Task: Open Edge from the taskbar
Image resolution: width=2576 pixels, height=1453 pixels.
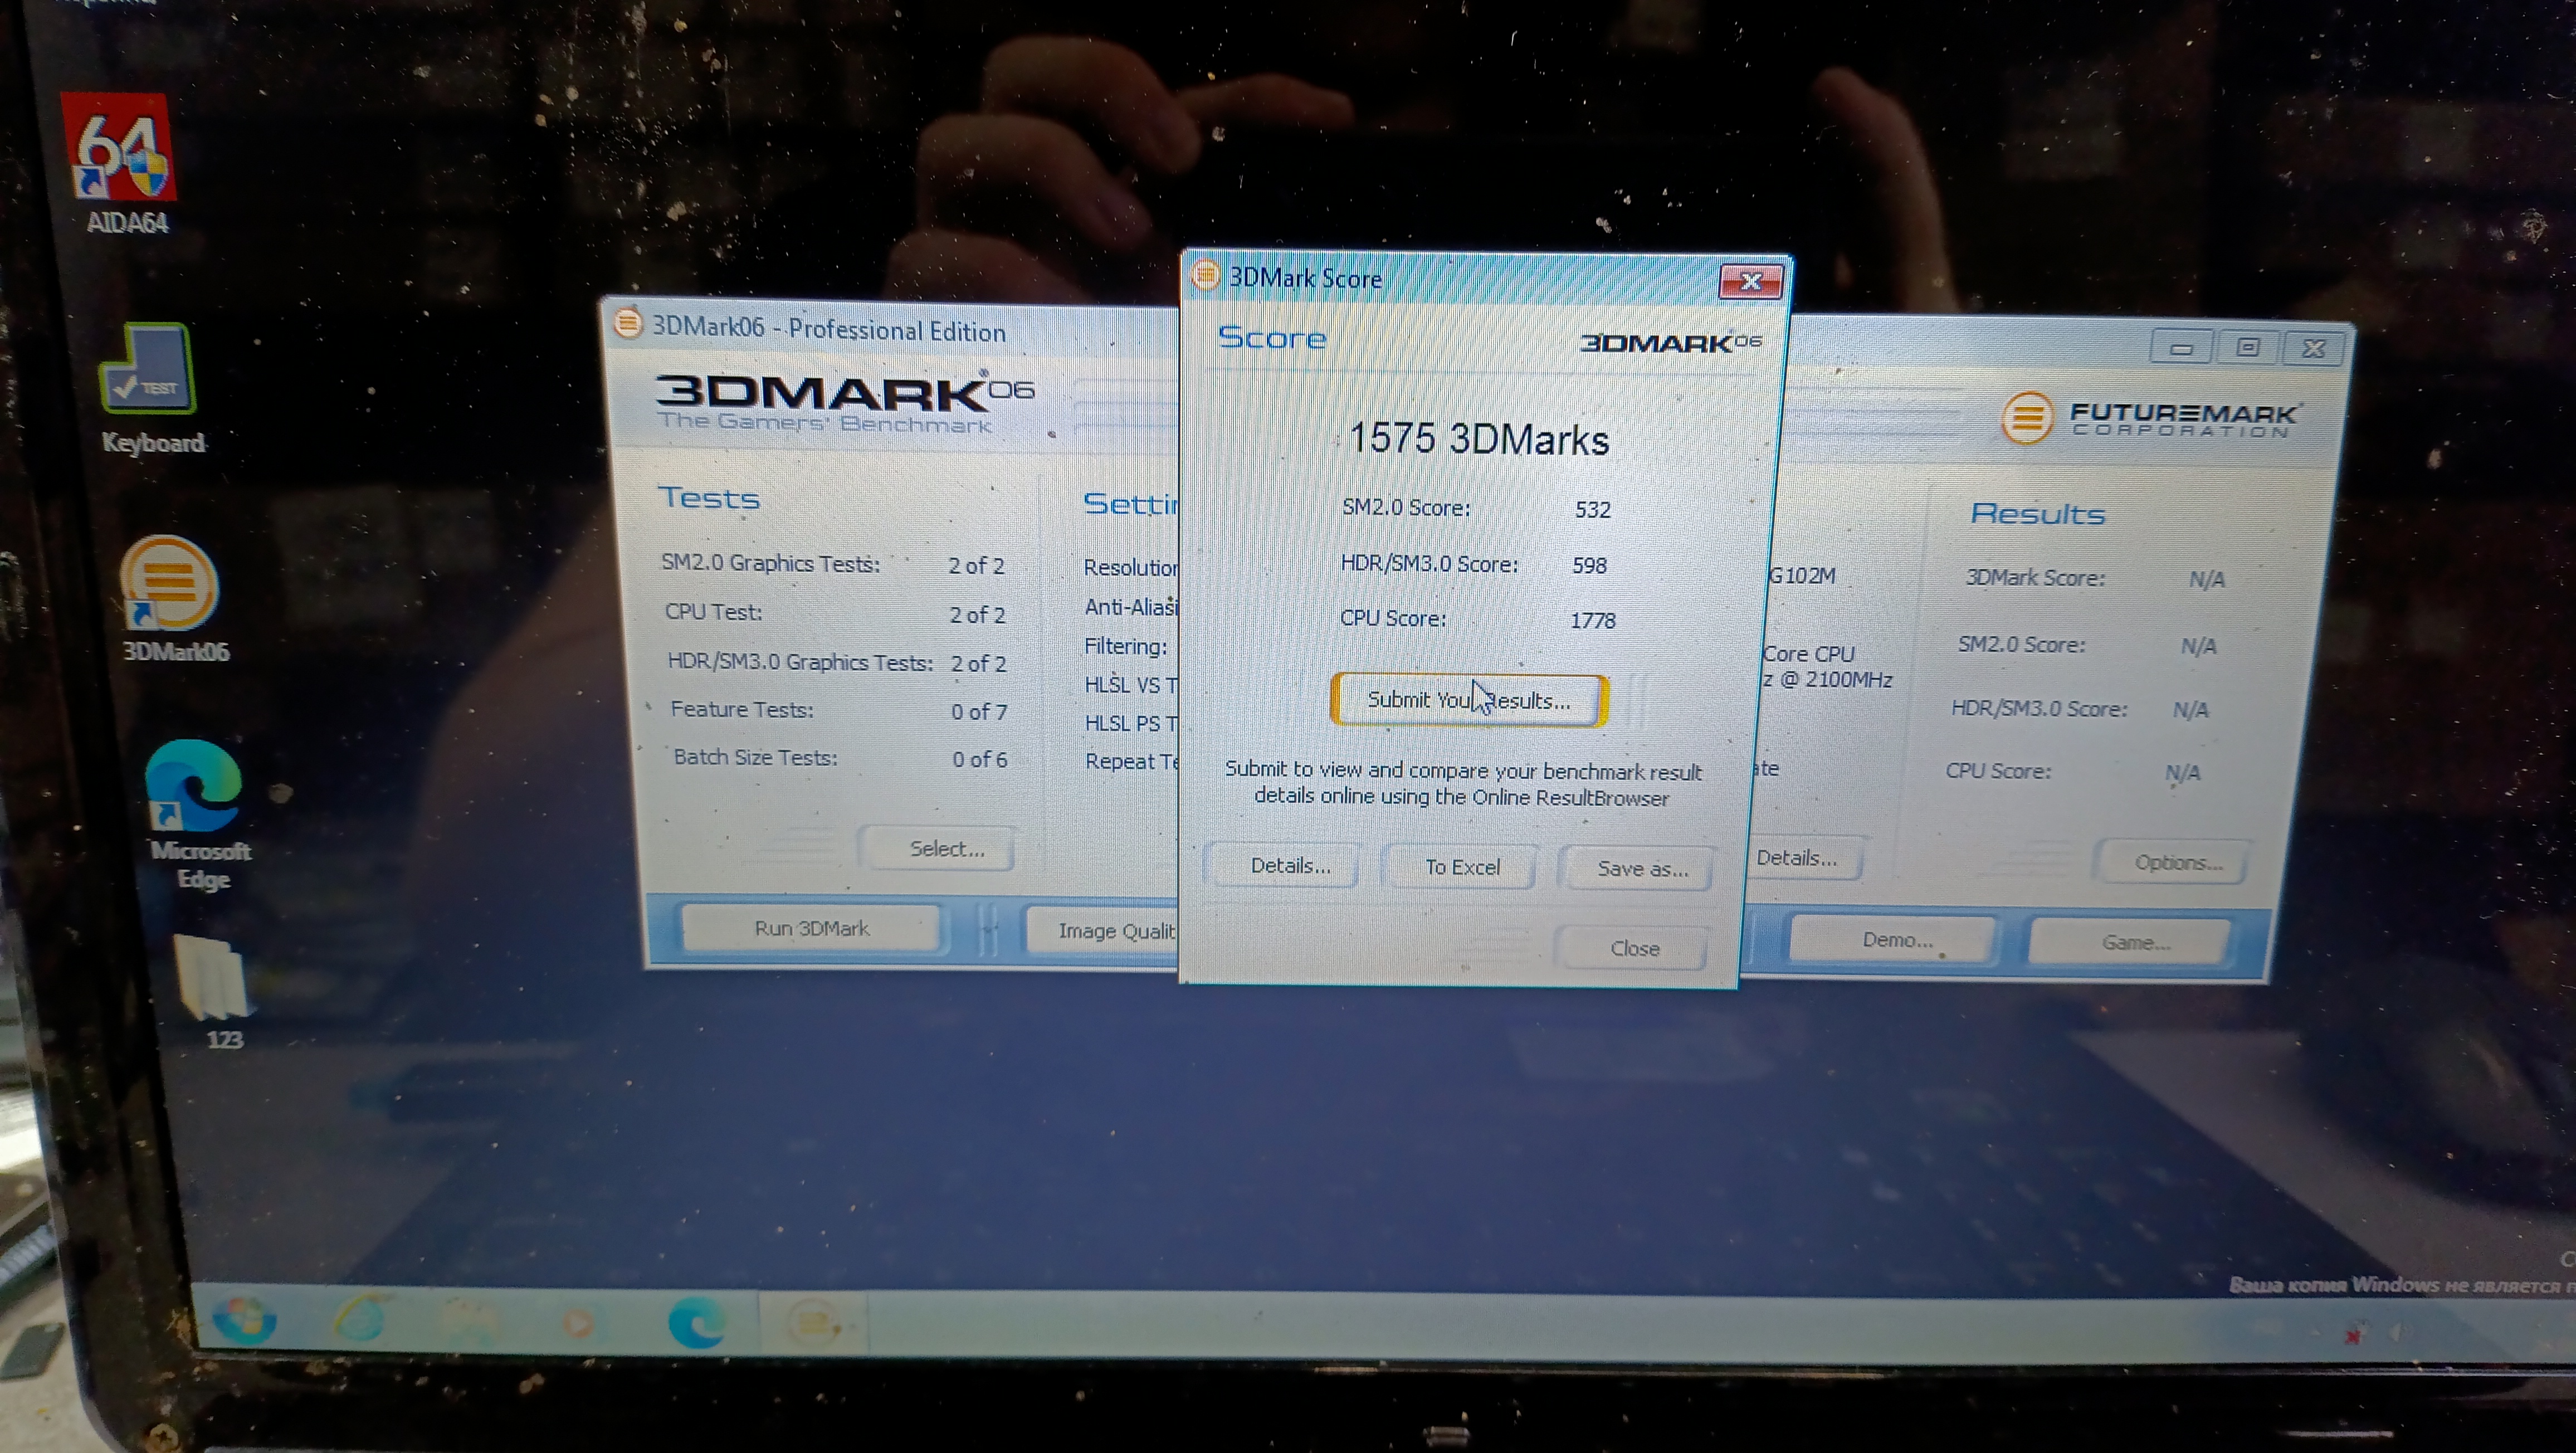Action: pos(697,1322)
